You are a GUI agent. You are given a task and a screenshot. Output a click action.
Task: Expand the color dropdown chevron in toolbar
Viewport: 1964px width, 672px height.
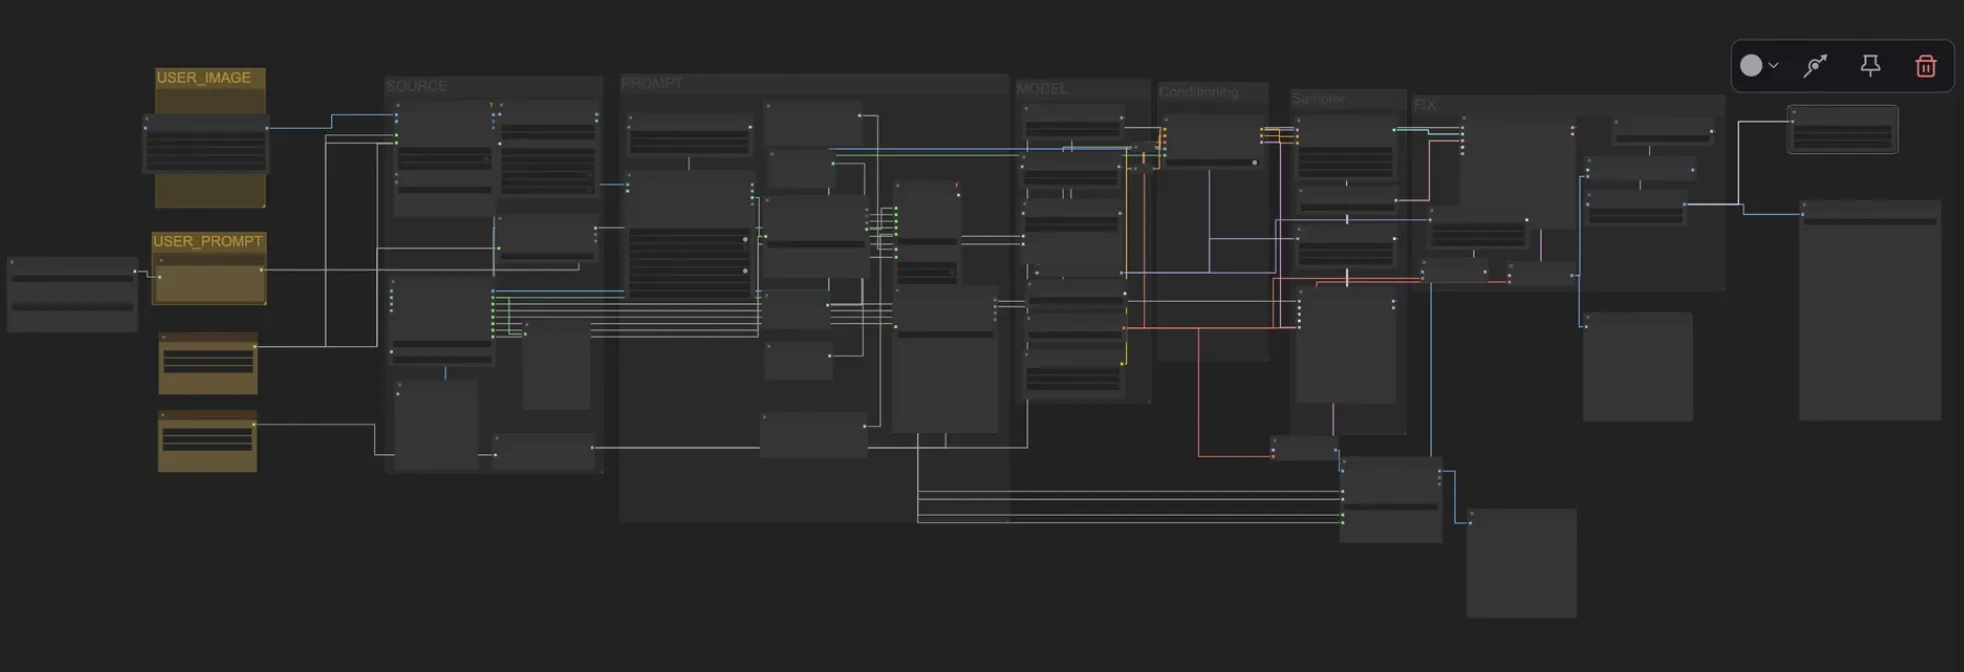[x=1773, y=66]
